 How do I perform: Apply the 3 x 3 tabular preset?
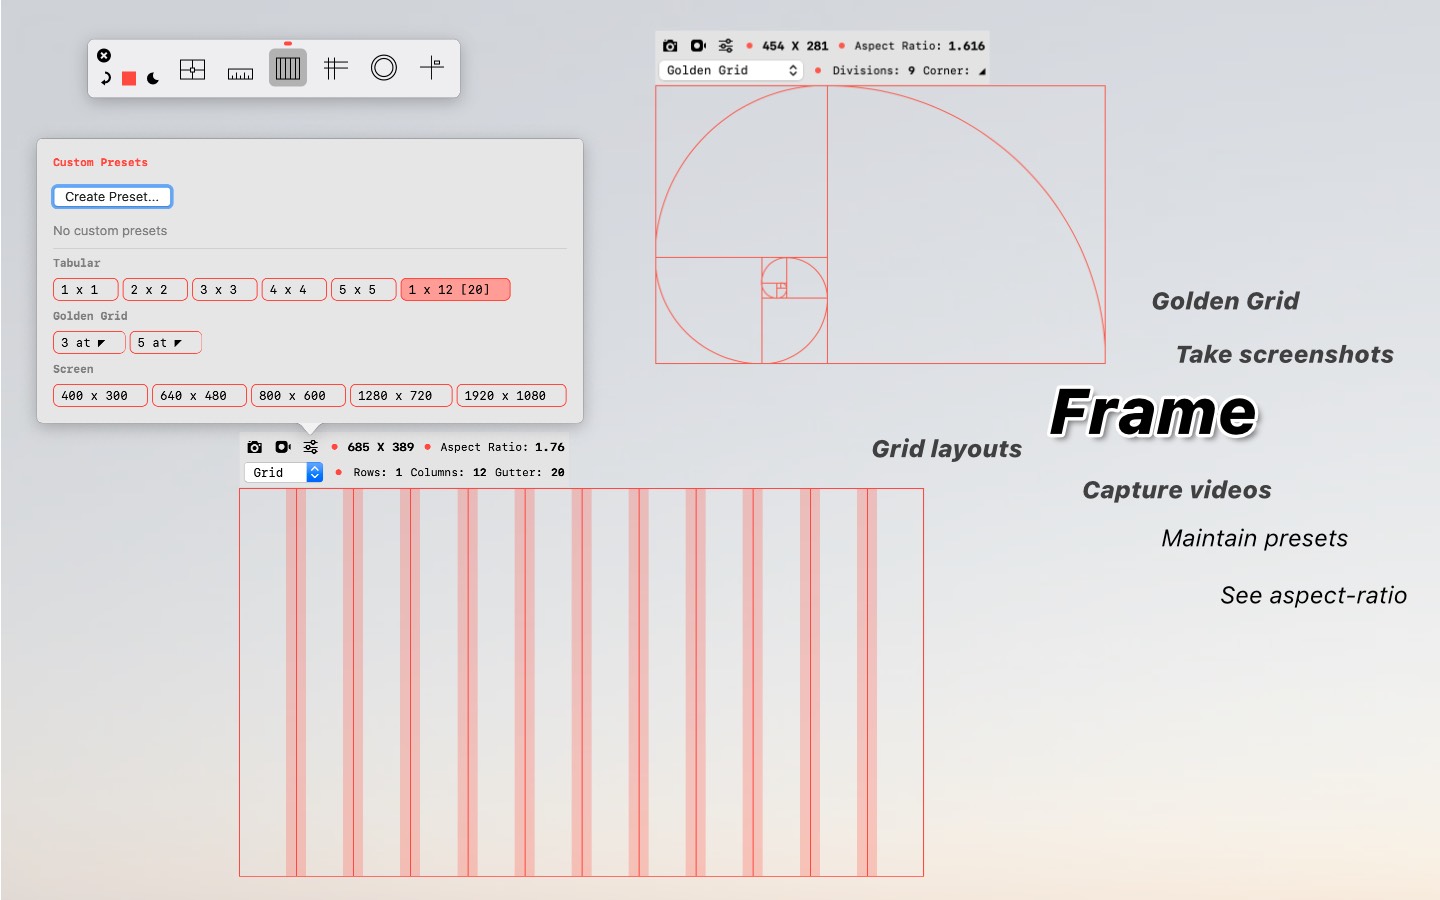click(x=225, y=290)
